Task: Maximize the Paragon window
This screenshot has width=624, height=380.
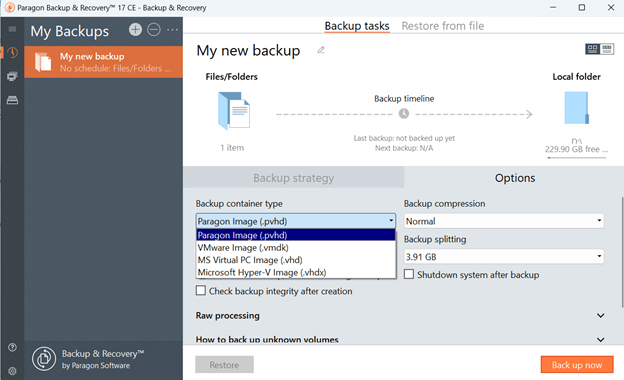Action: [x=582, y=8]
